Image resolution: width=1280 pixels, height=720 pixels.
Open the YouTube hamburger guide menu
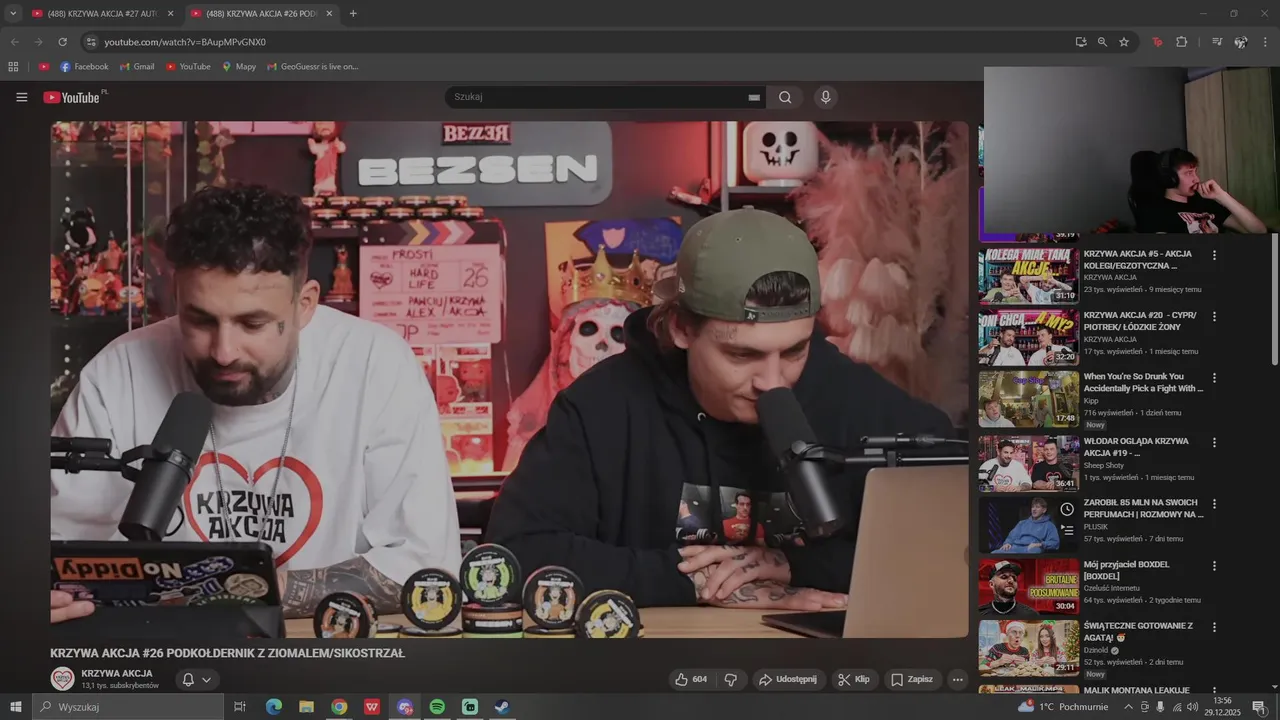coord(22,97)
